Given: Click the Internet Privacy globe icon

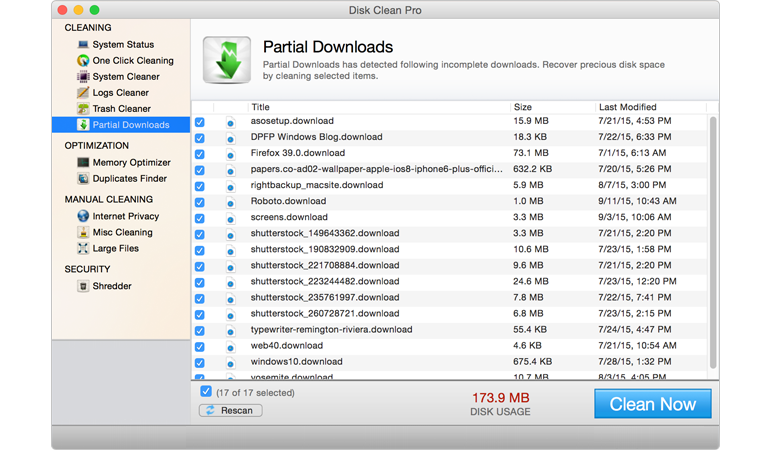Looking at the screenshot, I should tap(83, 216).
